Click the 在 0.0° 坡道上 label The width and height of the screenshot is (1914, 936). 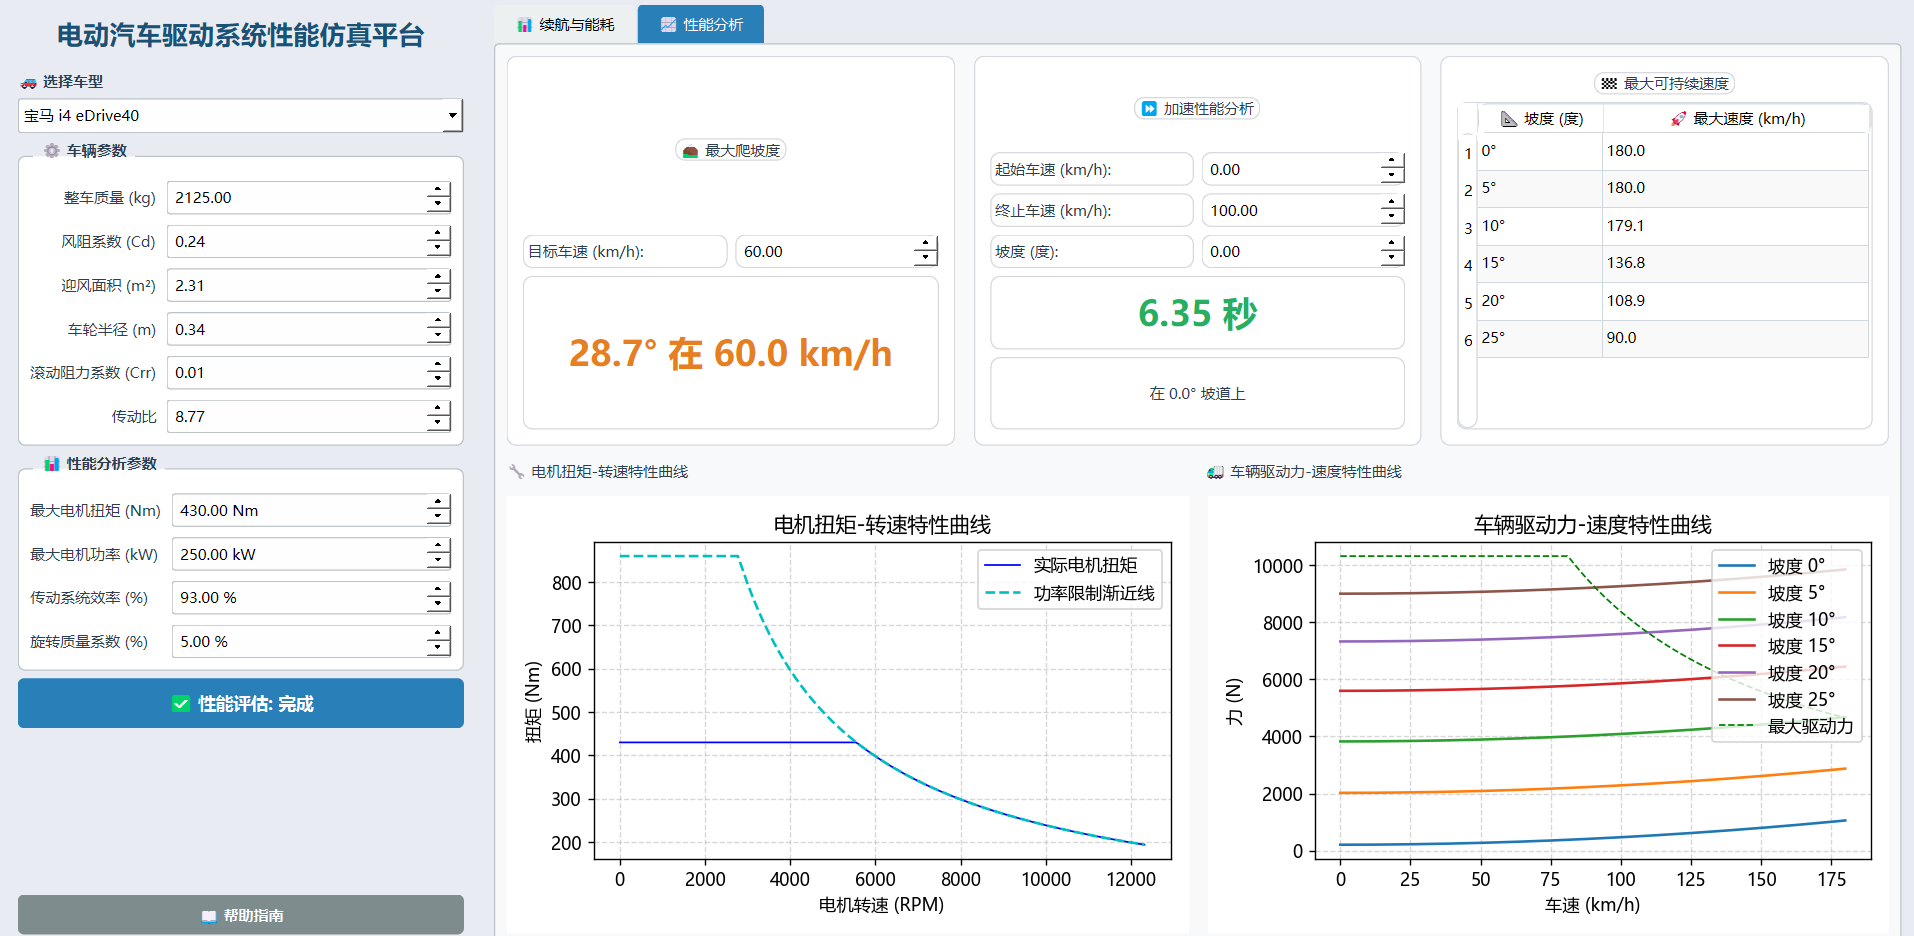point(1197,394)
